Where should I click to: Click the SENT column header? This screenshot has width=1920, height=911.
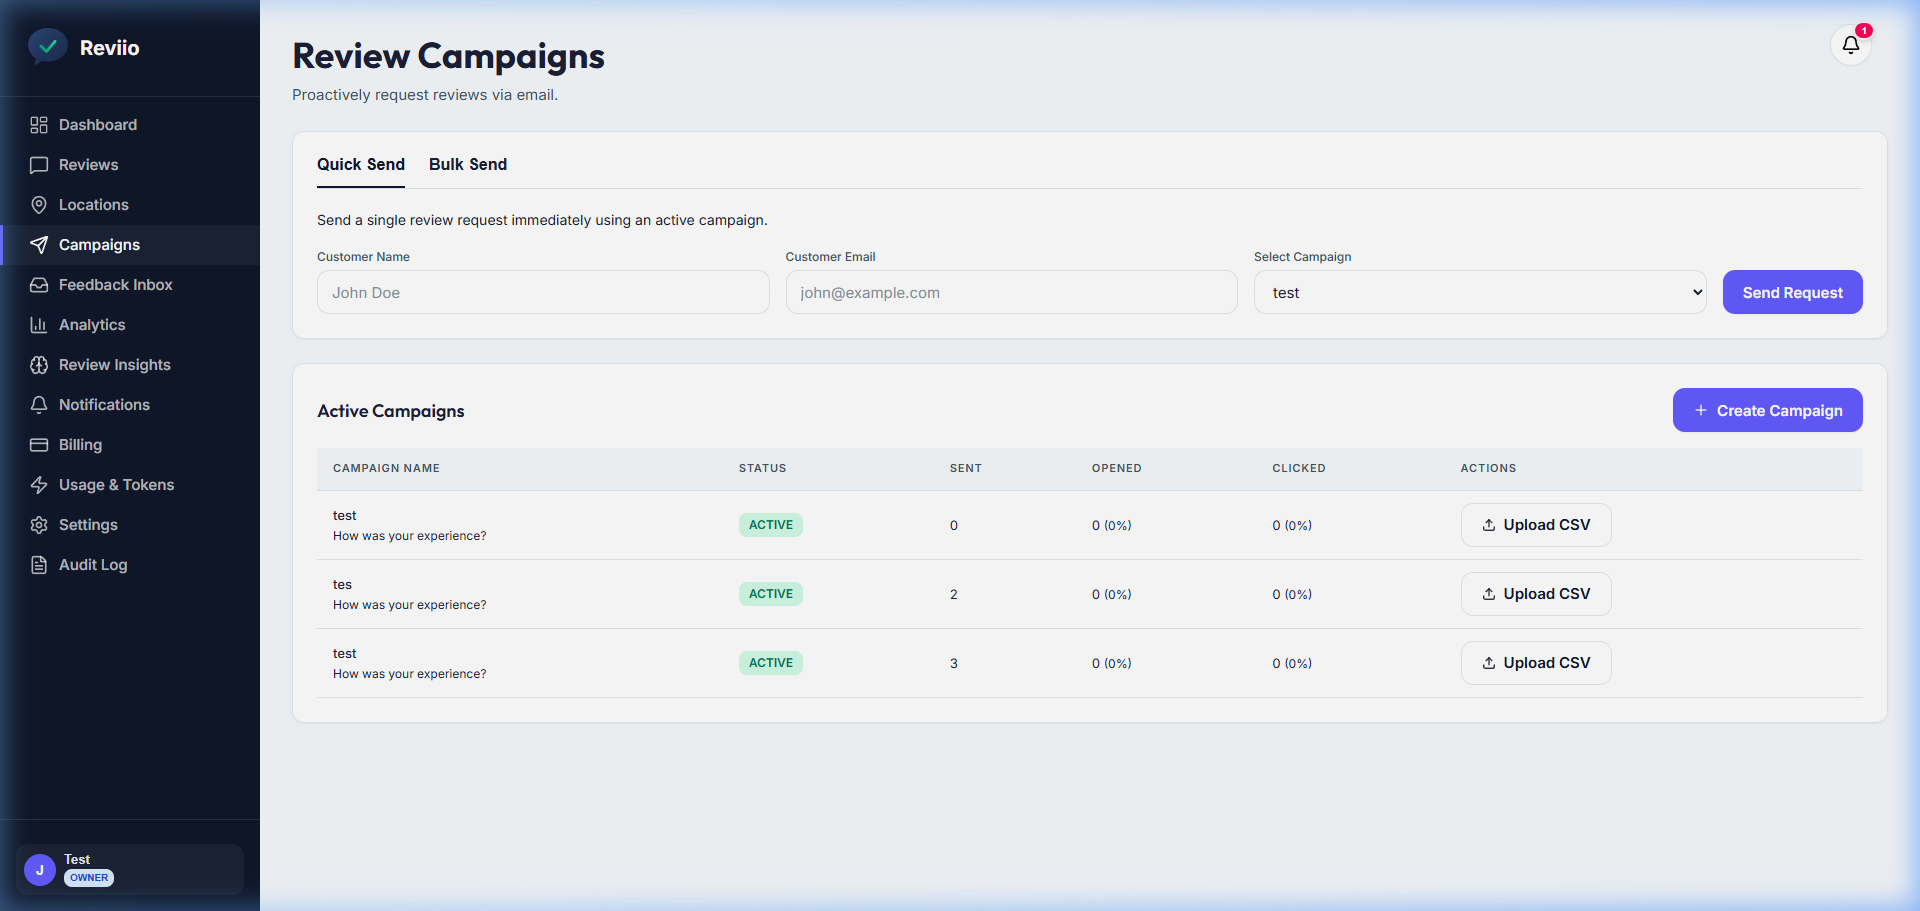pyautogui.click(x=966, y=468)
